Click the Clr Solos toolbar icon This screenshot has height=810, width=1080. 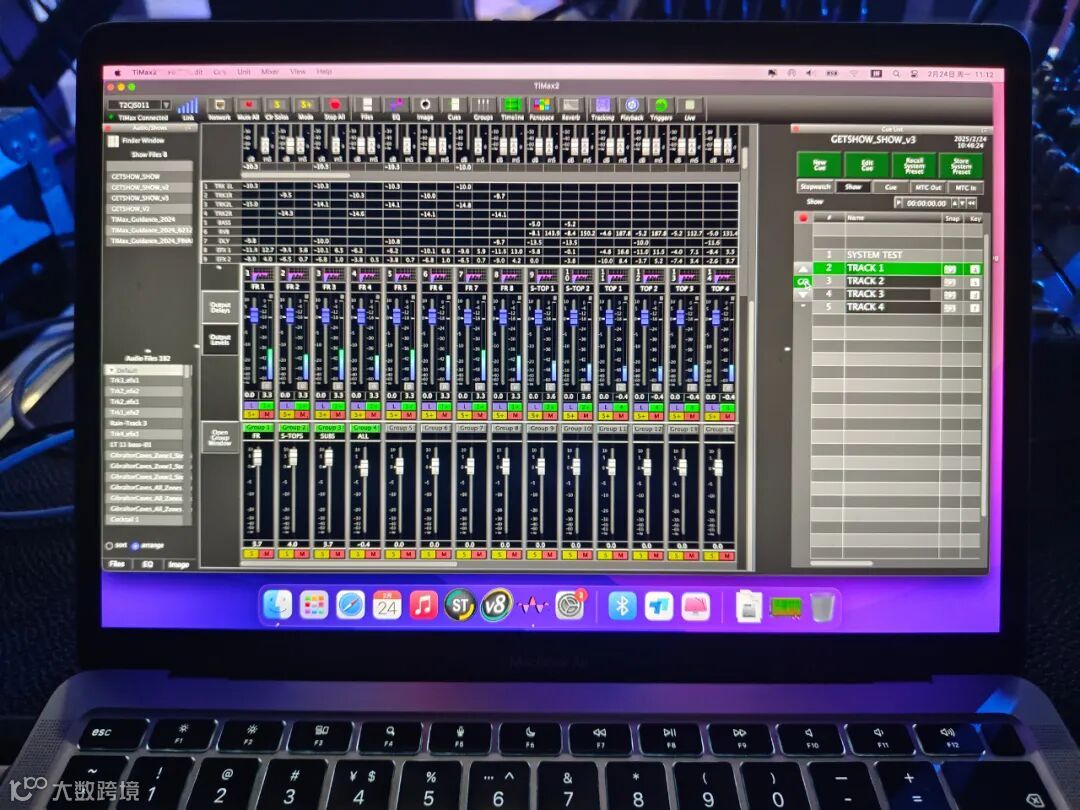pos(277,105)
